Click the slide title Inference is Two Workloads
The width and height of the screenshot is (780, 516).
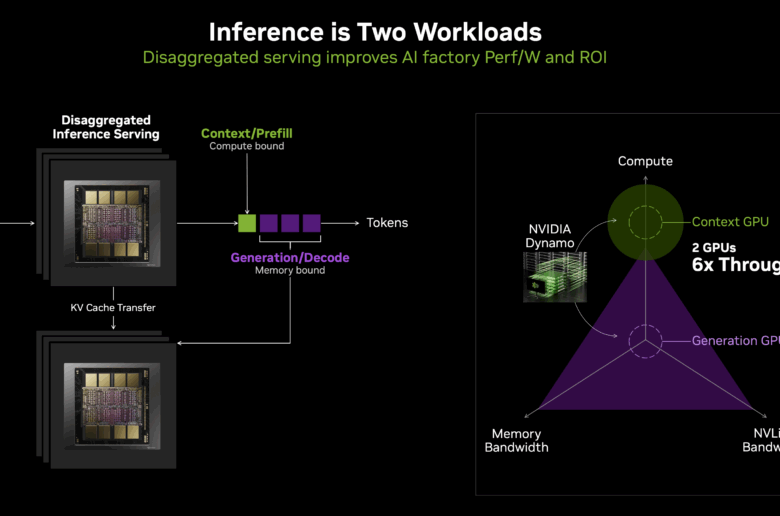(x=375, y=31)
